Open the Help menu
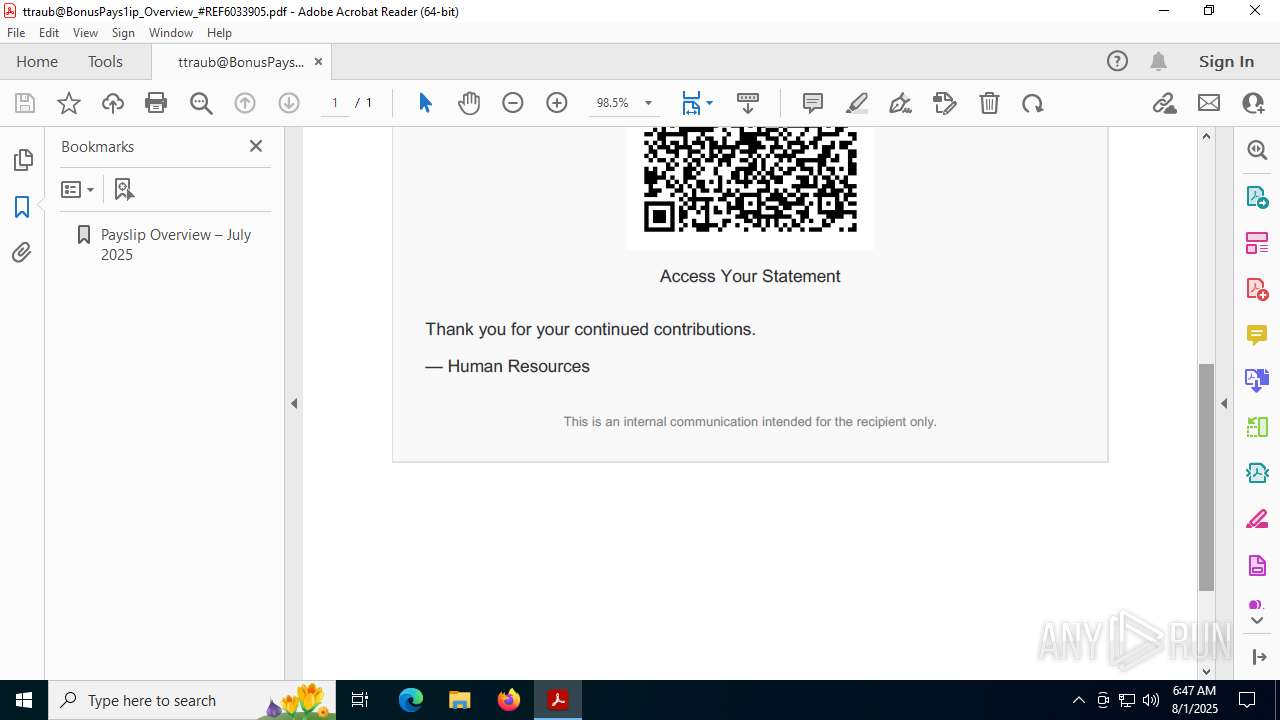This screenshot has height=720, width=1280. click(x=219, y=33)
